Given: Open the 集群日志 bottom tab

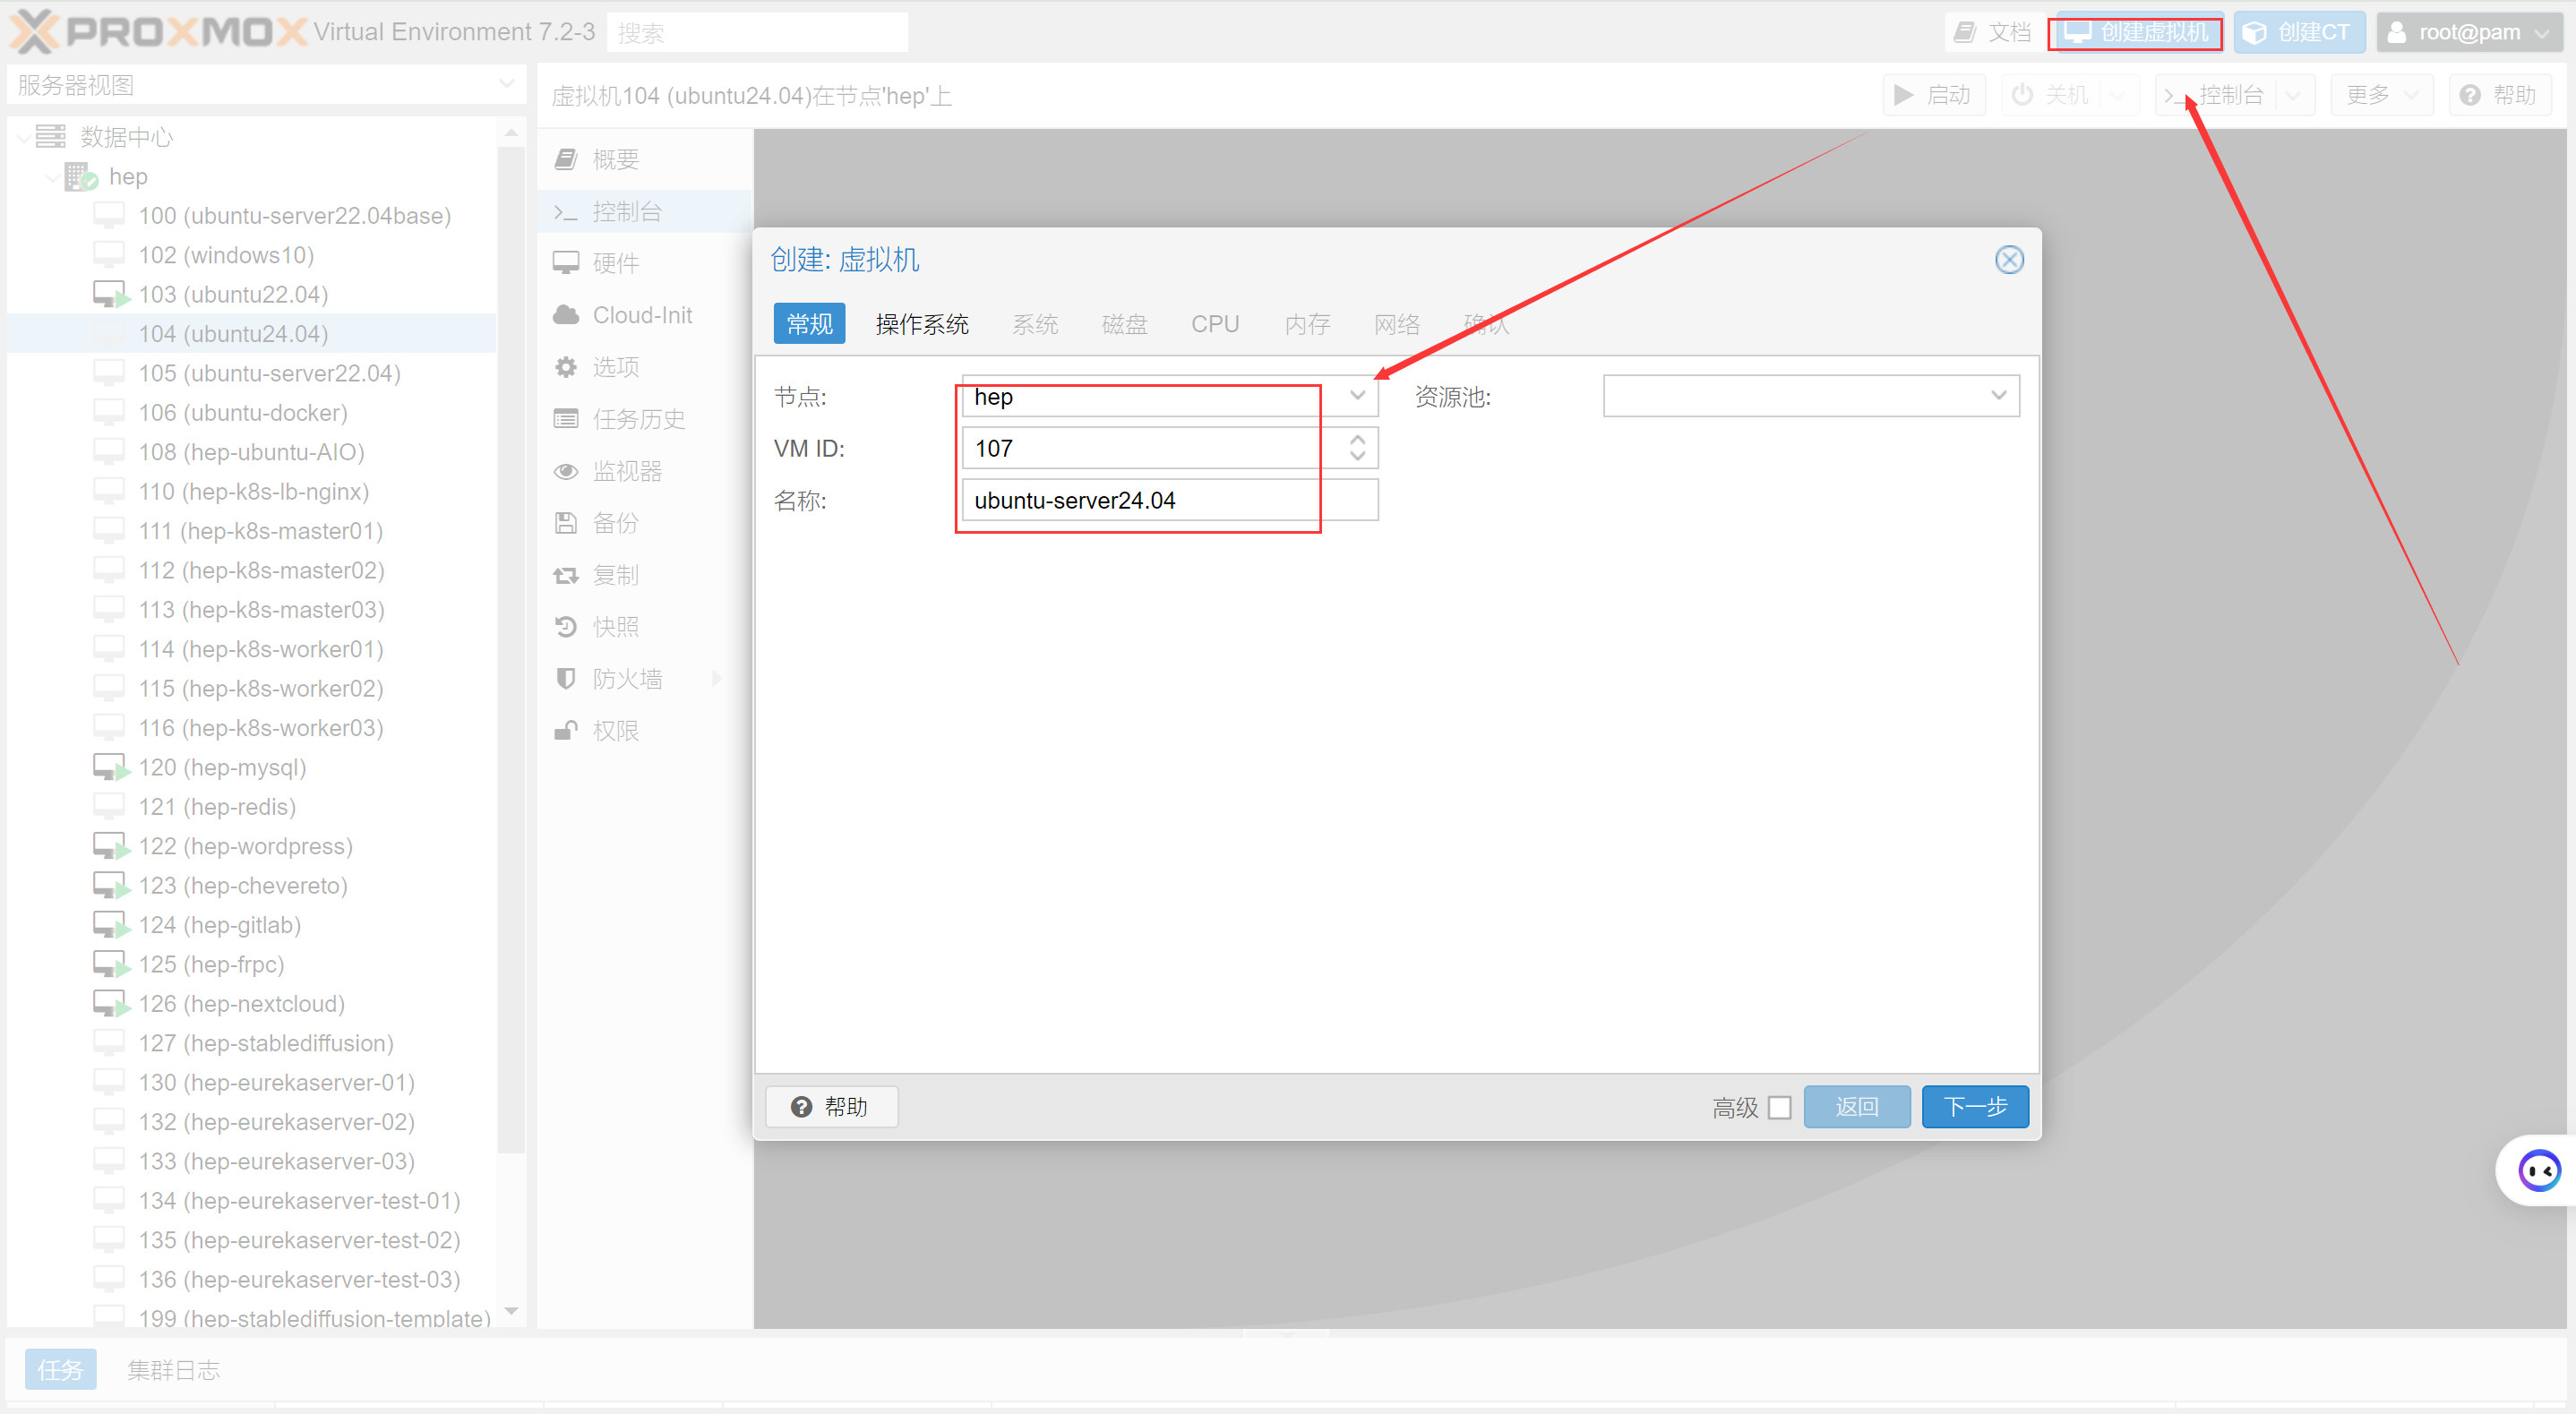Looking at the screenshot, I should click(173, 1369).
